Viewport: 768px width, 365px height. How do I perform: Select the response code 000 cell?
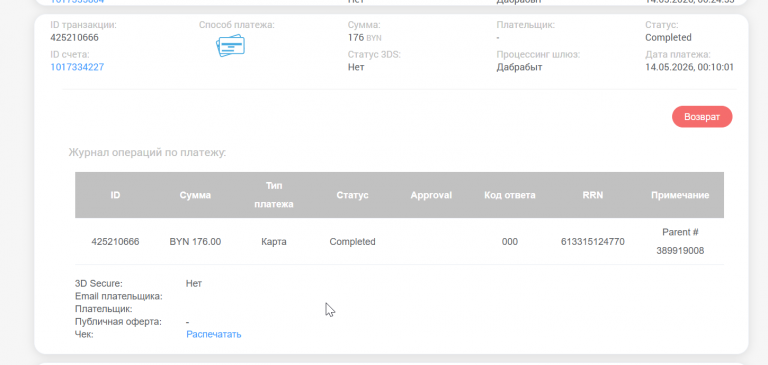click(x=510, y=242)
